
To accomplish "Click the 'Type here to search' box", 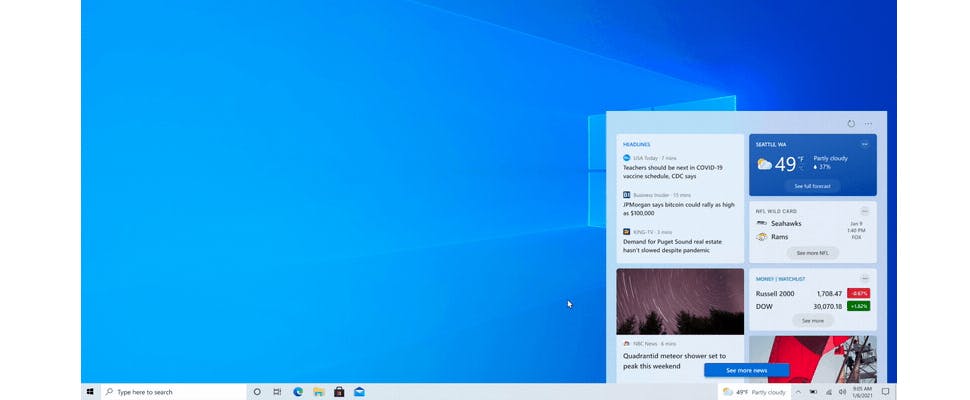I will coord(174,392).
